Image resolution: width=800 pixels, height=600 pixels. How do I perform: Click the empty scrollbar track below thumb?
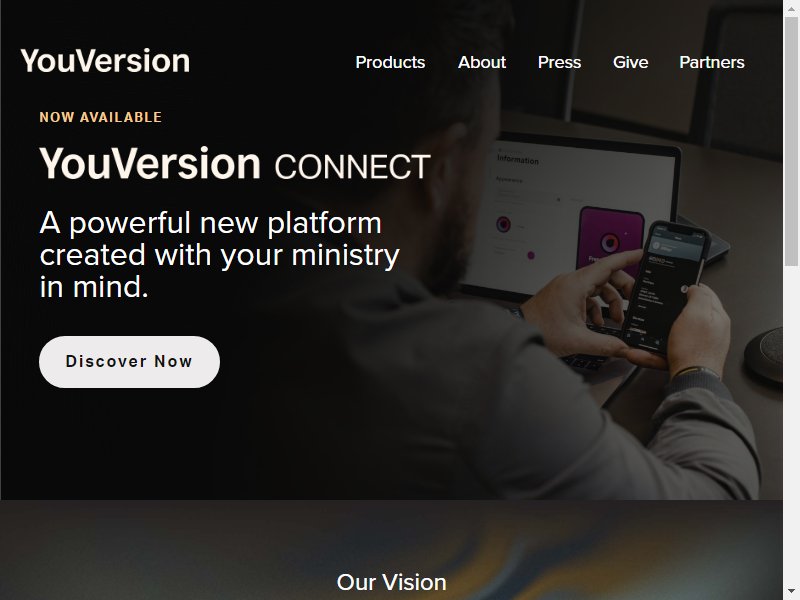[791, 425]
